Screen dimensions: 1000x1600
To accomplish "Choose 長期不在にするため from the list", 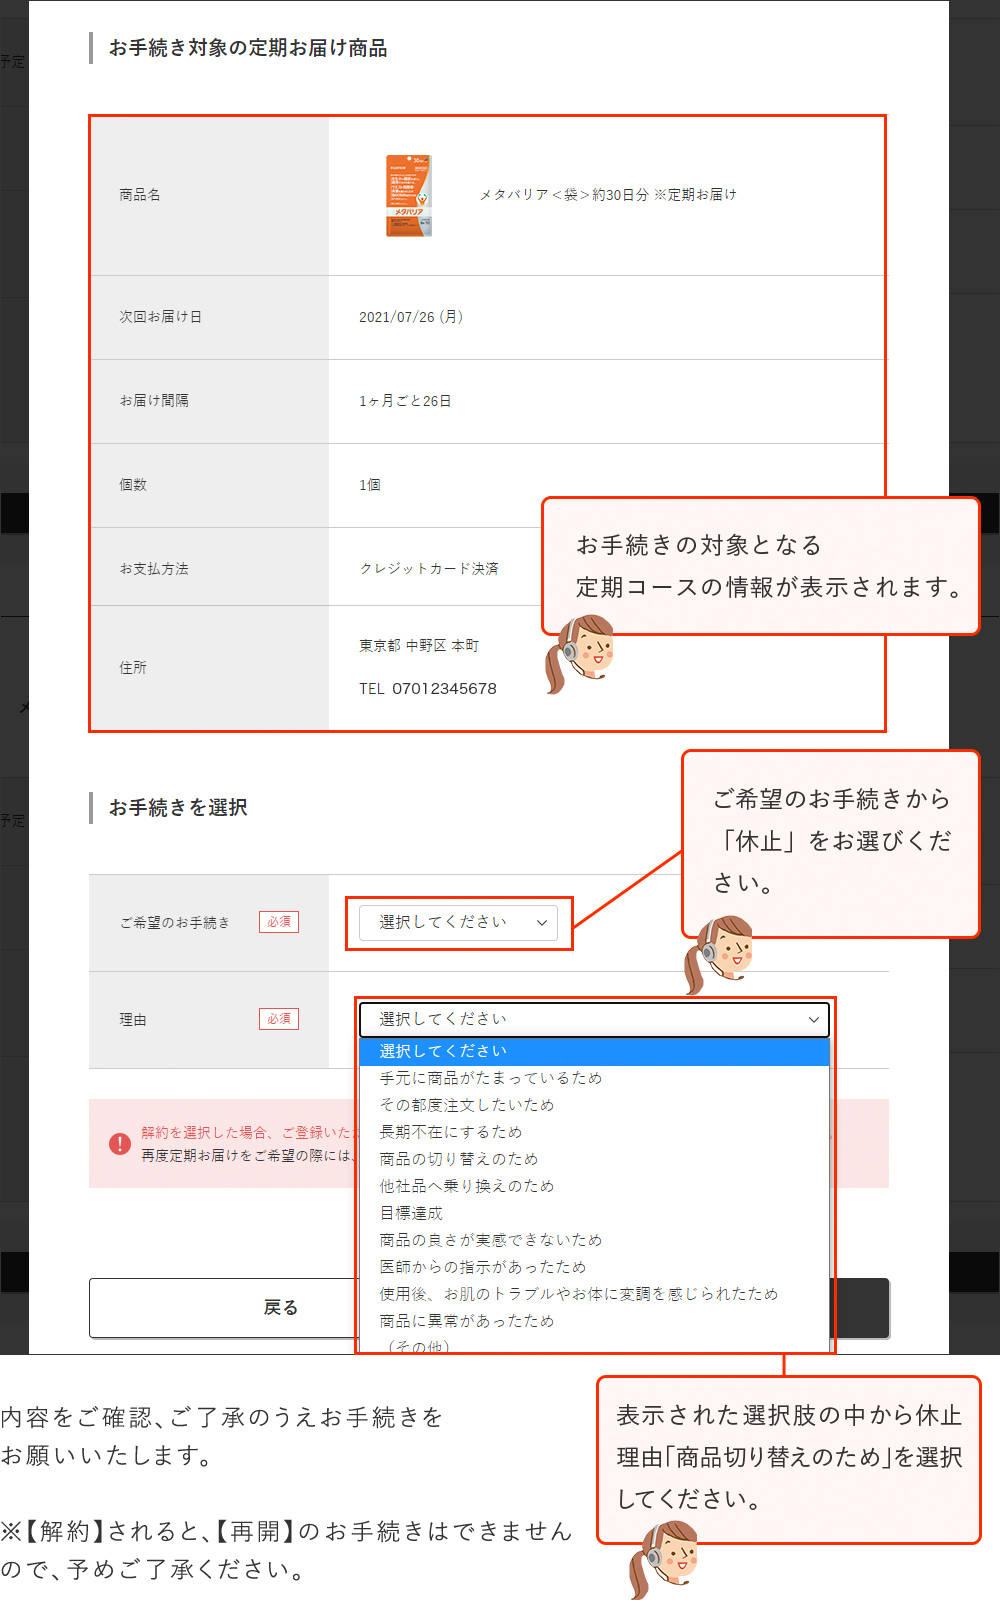I will [x=450, y=1132].
